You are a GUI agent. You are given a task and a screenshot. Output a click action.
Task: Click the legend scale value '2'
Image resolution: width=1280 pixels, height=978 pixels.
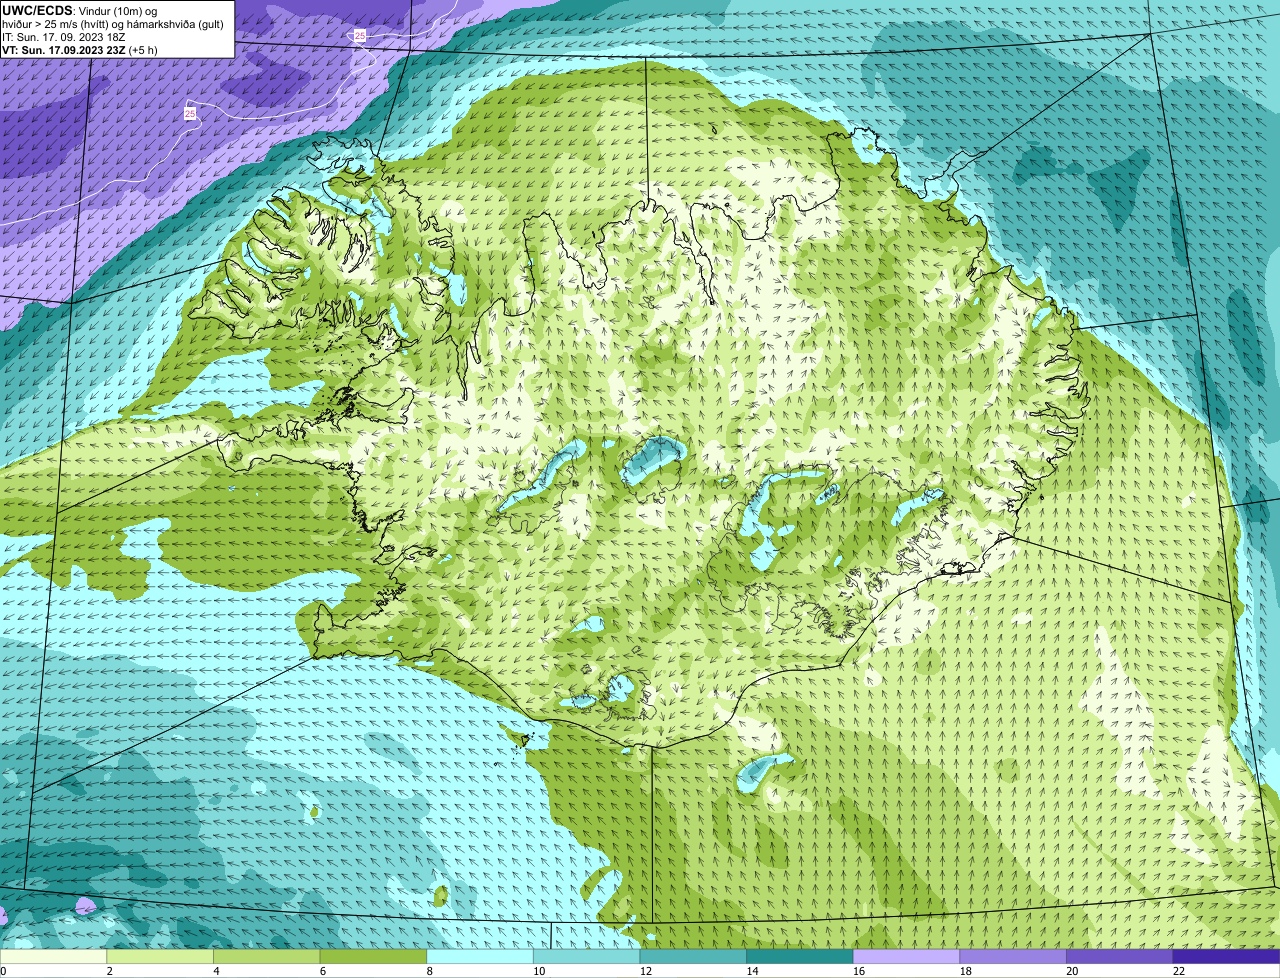point(109,971)
